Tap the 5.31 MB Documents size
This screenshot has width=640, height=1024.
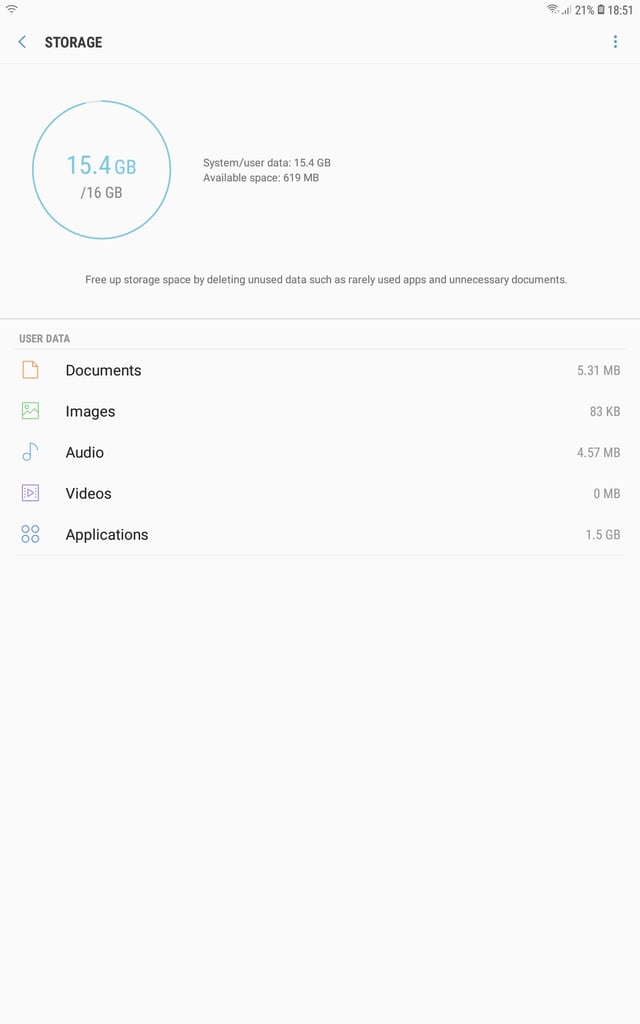(598, 370)
